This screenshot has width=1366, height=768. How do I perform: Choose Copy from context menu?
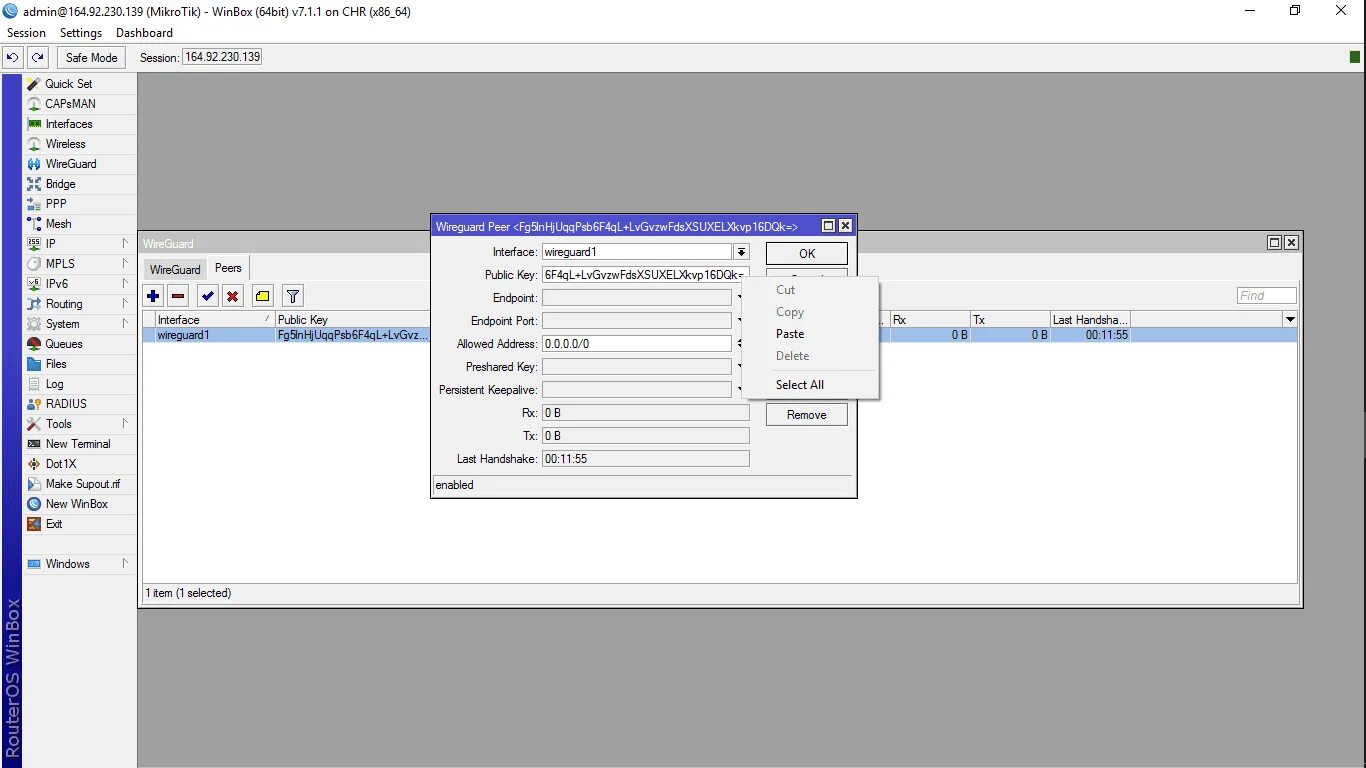tap(790, 312)
